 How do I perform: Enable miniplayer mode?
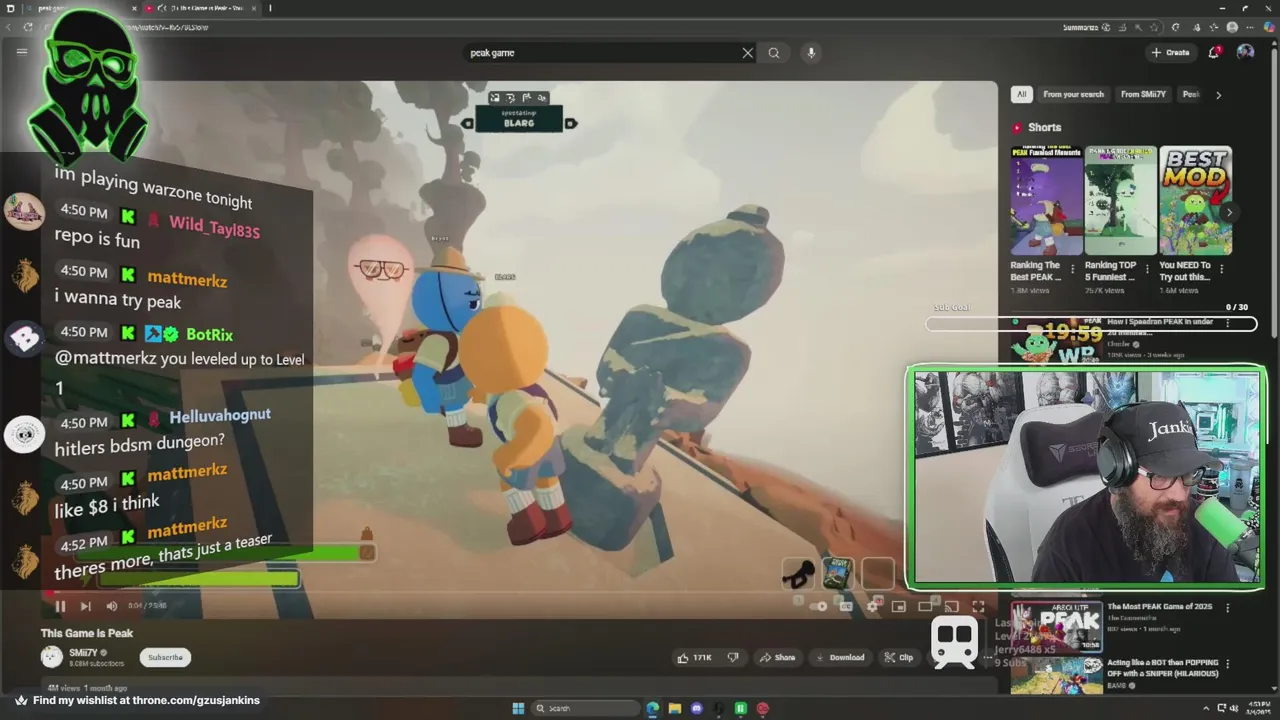tap(899, 606)
